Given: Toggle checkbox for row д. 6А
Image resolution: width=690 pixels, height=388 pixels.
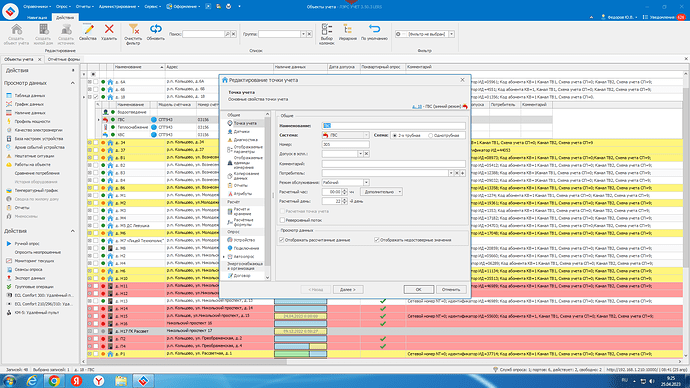Looking at the screenshot, I should pos(95,82).
